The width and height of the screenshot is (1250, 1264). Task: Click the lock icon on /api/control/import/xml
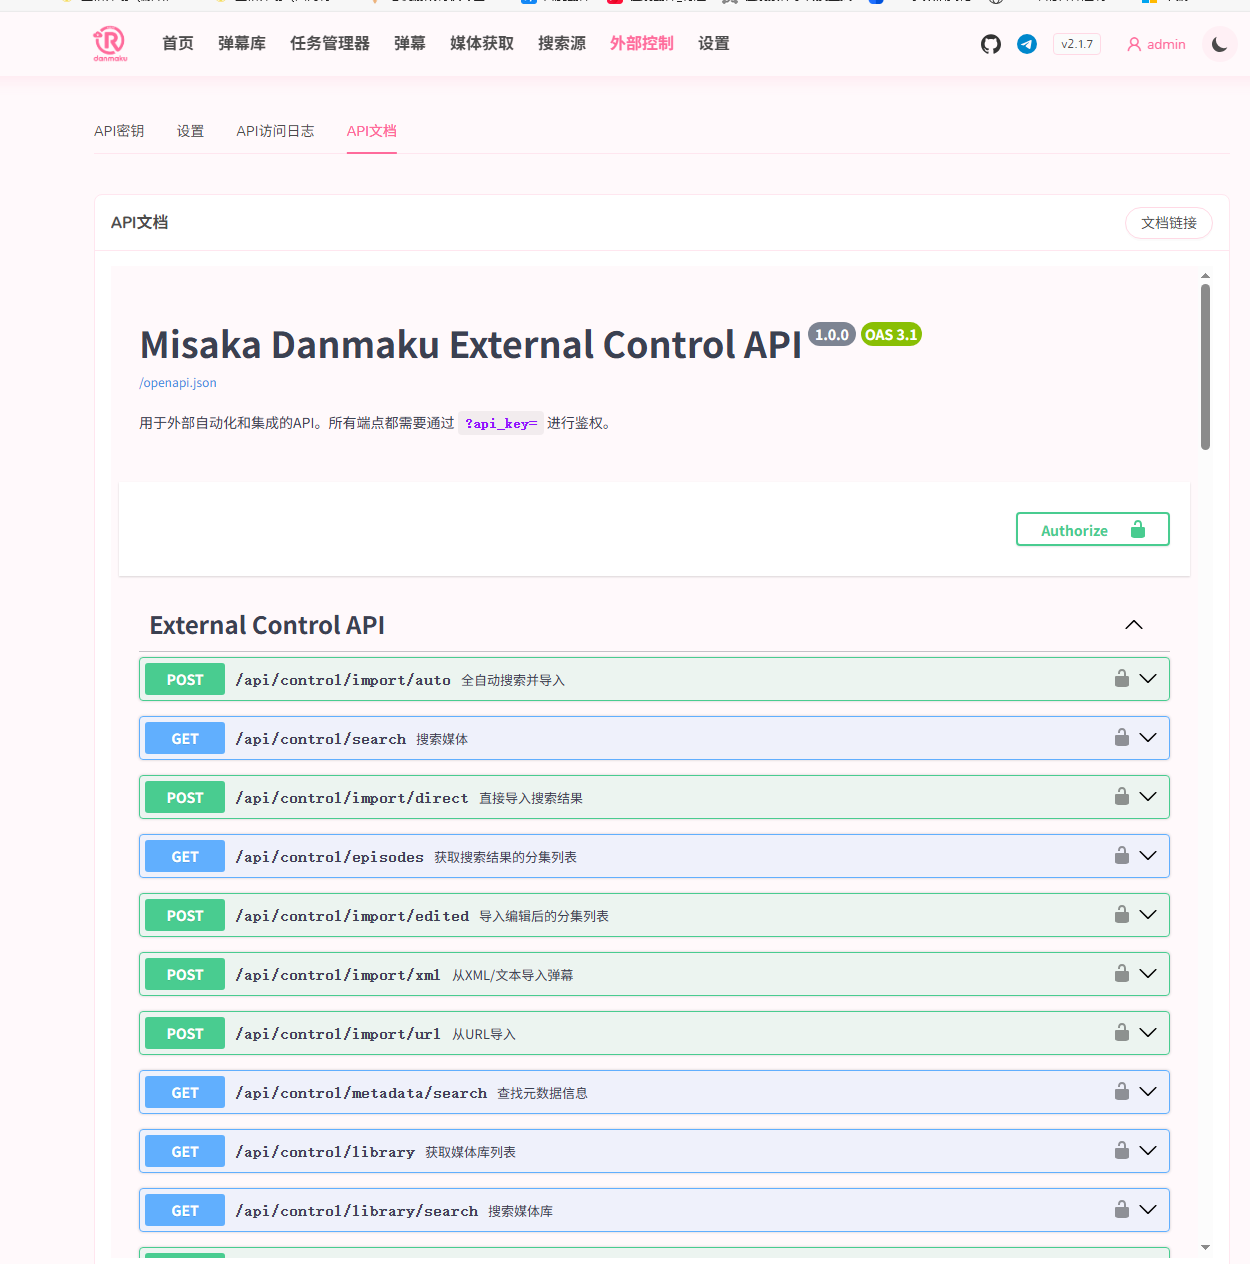pos(1120,973)
